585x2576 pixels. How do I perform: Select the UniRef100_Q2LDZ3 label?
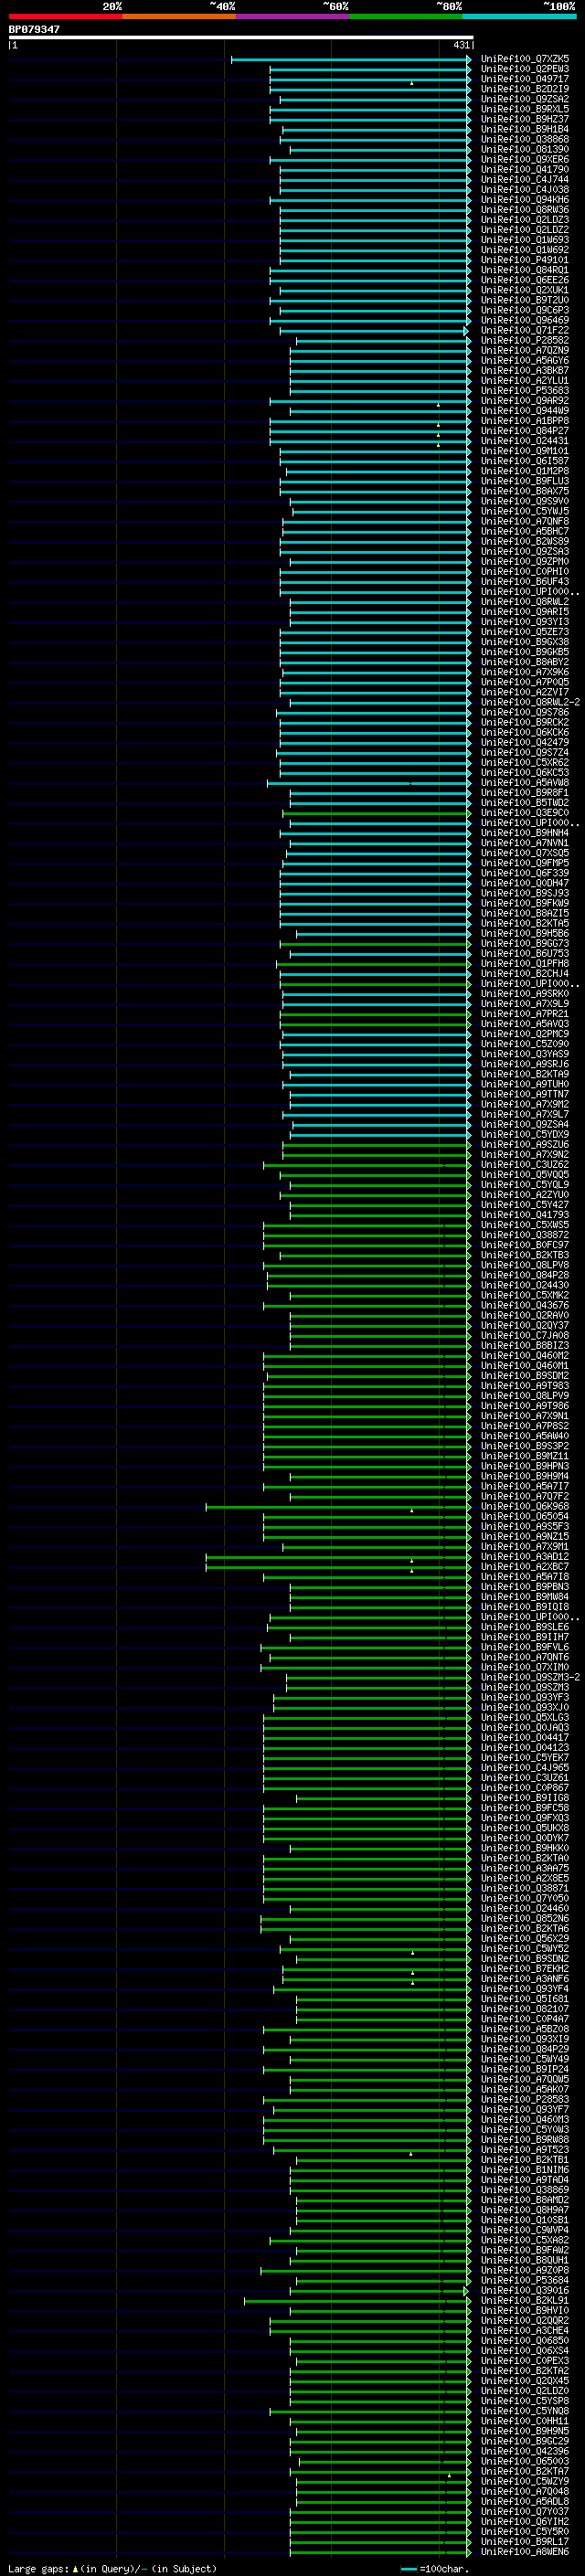pyautogui.click(x=525, y=219)
